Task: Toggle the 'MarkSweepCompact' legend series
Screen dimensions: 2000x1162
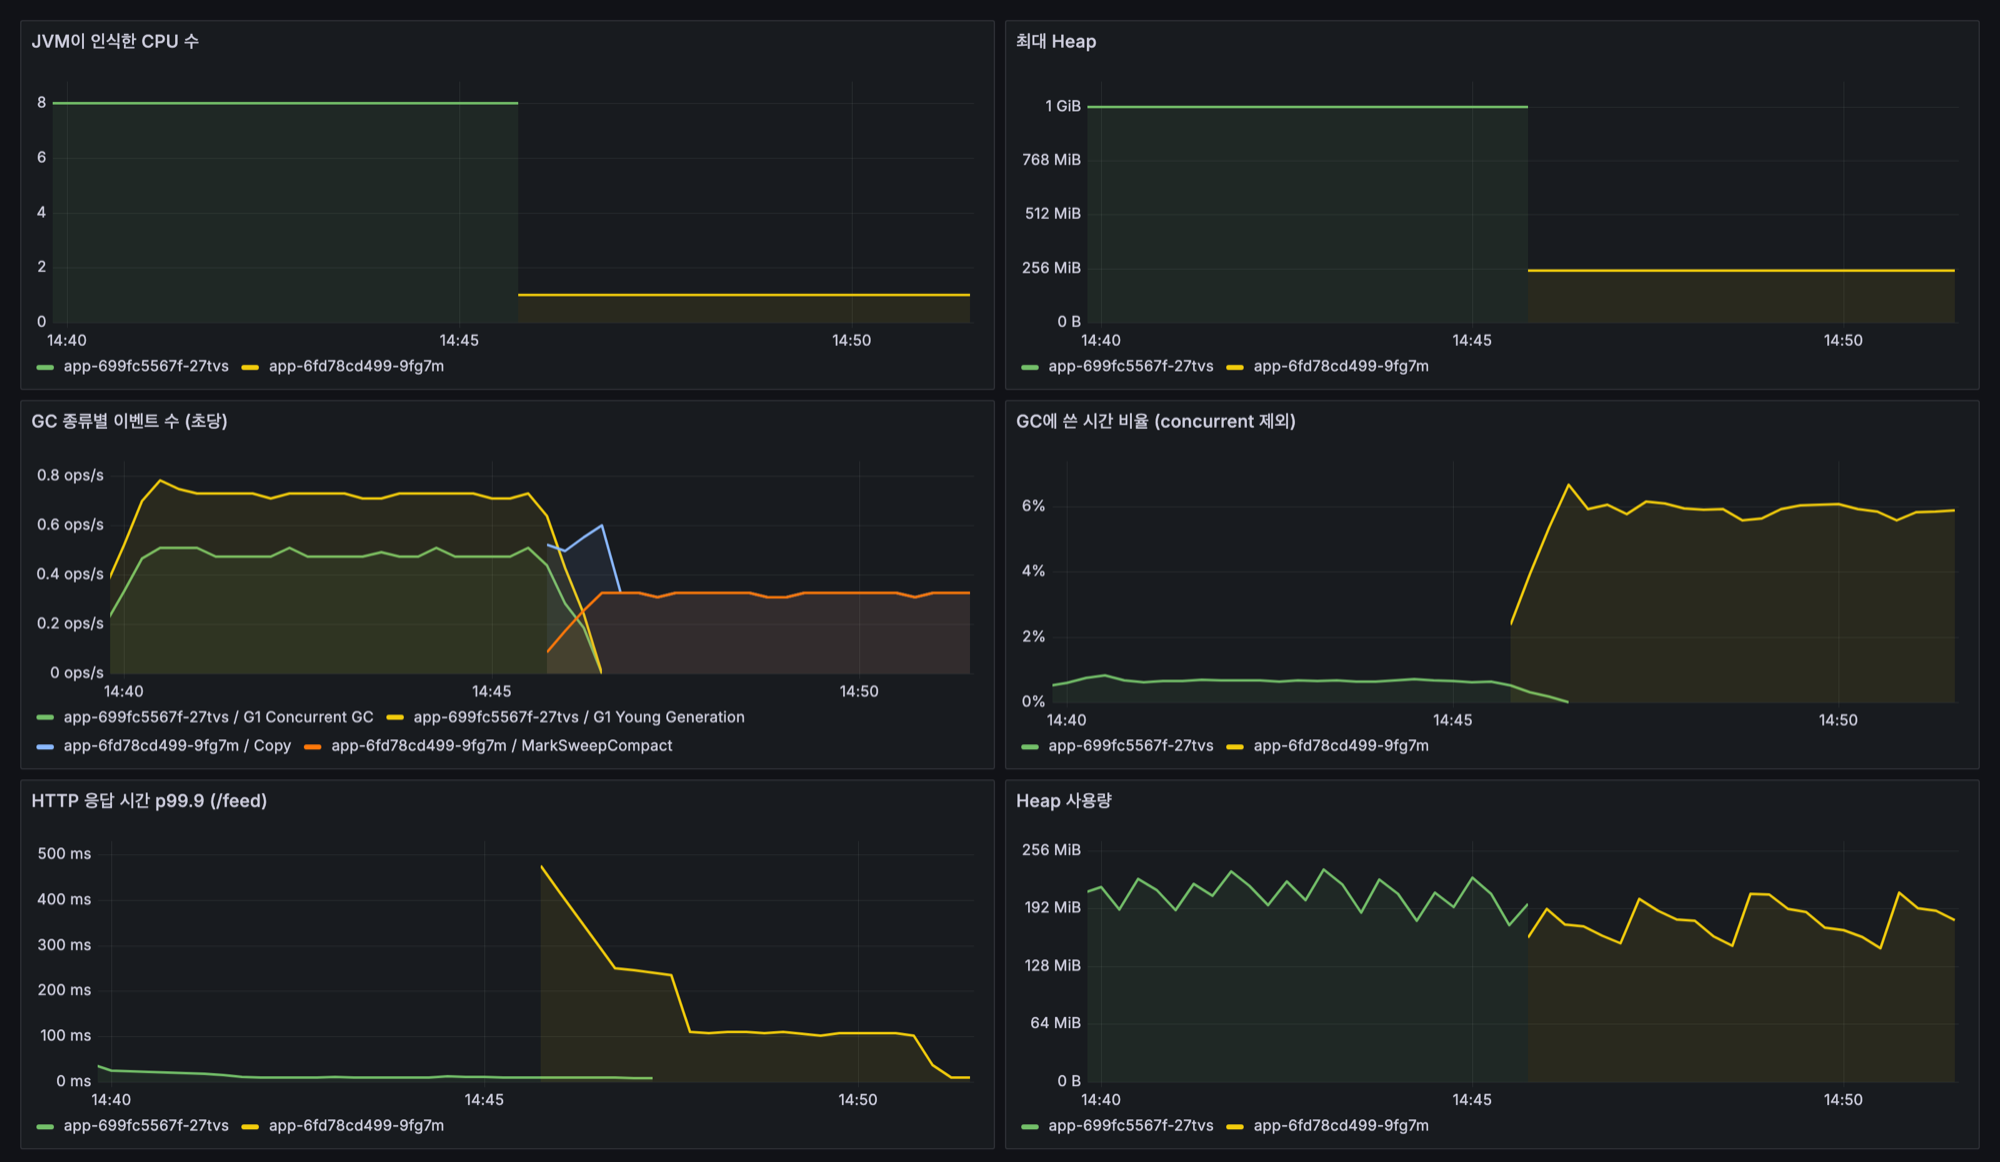Action: click(502, 746)
